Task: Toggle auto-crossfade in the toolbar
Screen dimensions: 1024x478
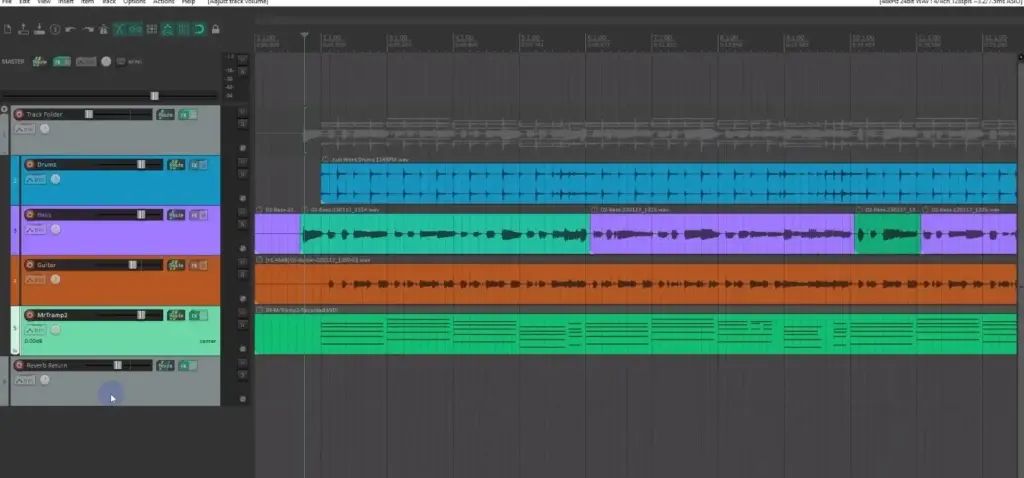Action: [x=120, y=29]
